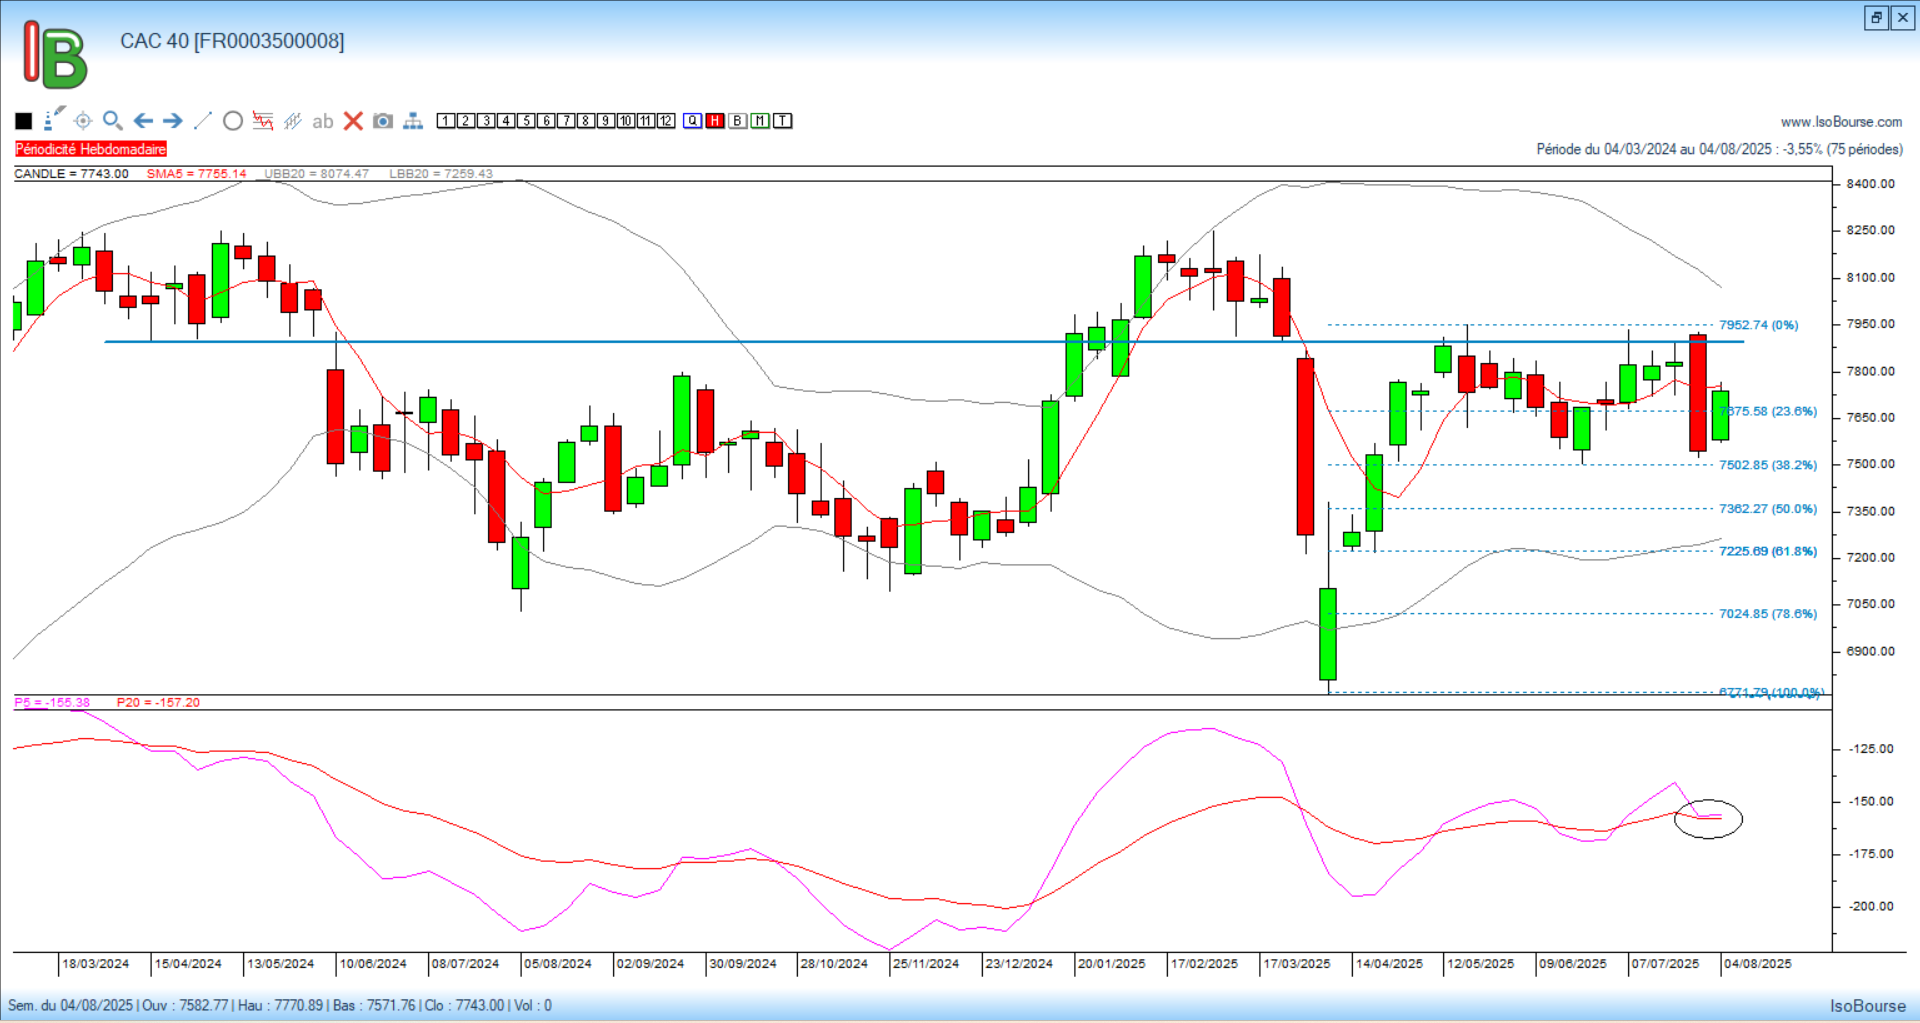Image resolution: width=1920 pixels, height=1023 pixels.
Task: Add a text annotation with ab tool
Action: click(x=322, y=121)
